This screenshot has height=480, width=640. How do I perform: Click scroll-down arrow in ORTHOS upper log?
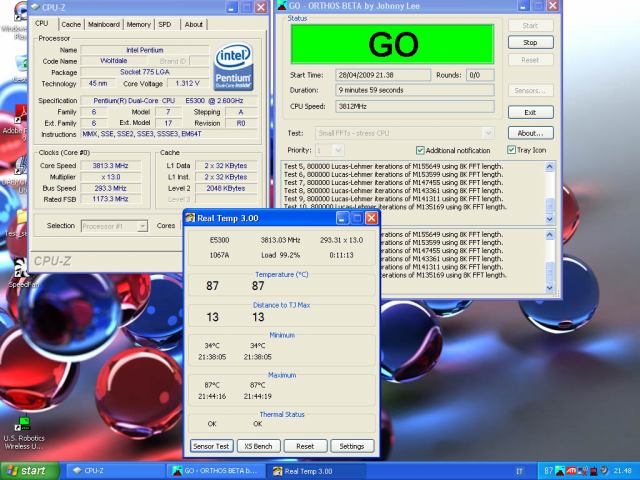[550, 219]
